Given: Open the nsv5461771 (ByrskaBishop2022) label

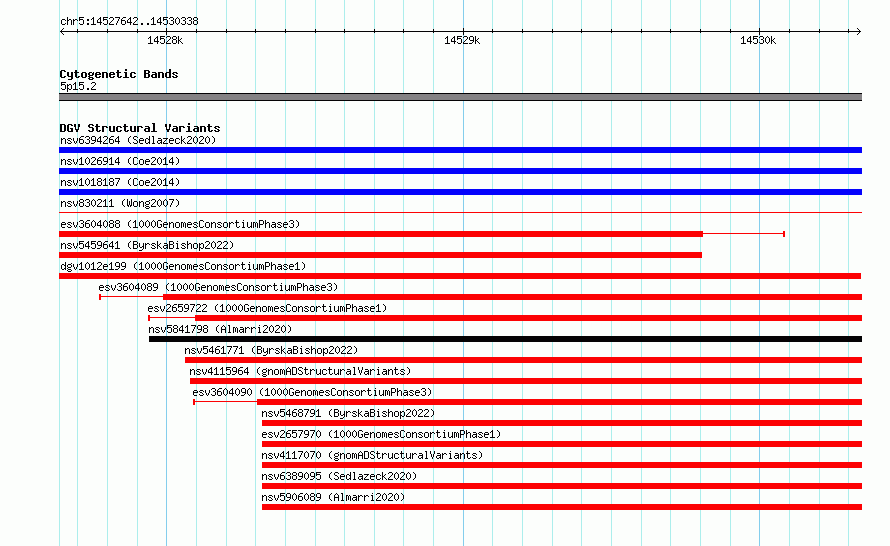Looking at the screenshot, I should coord(271,350).
